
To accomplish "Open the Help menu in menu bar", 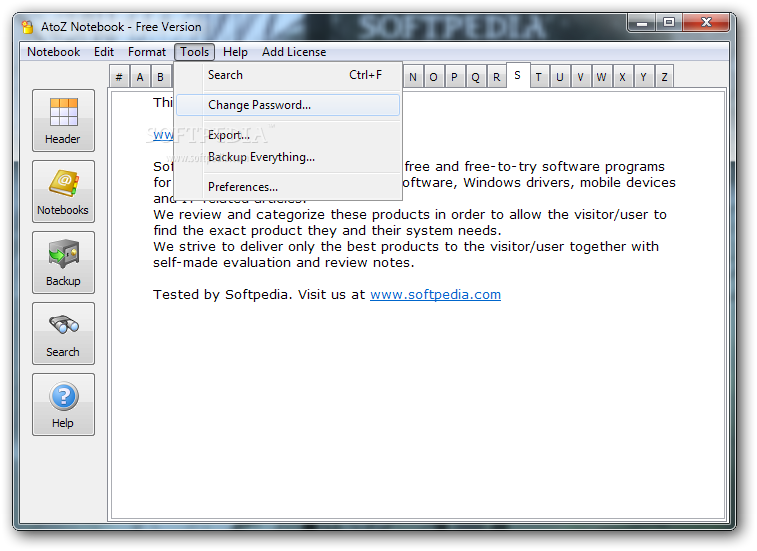I will pos(235,52).
